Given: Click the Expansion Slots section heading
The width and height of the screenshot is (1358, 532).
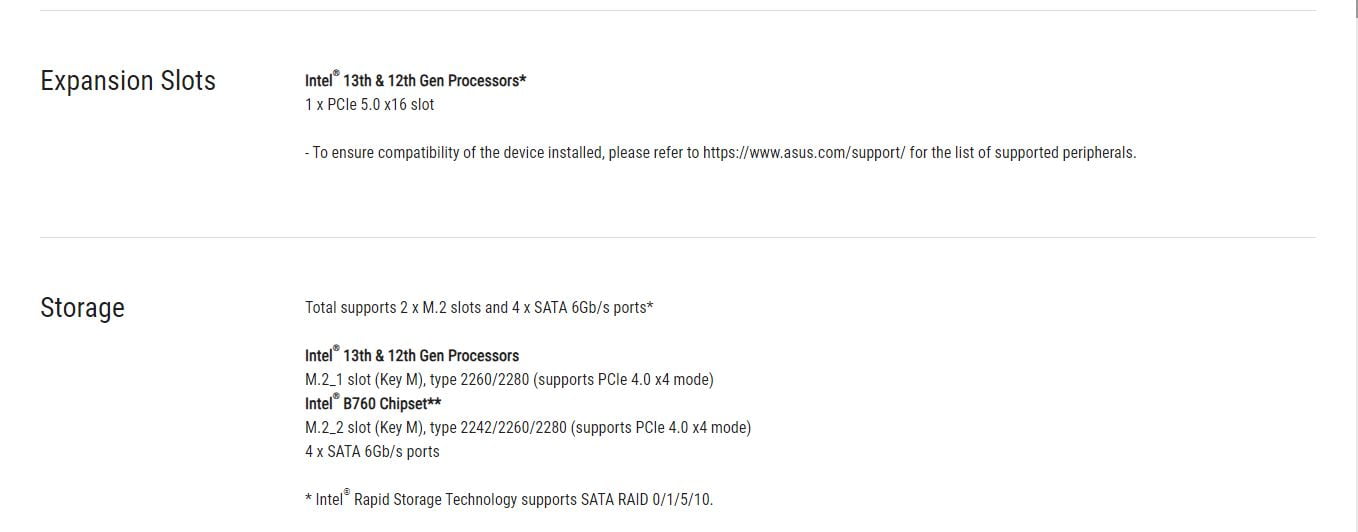Looking at the screenshot, I should coord(128,81).
